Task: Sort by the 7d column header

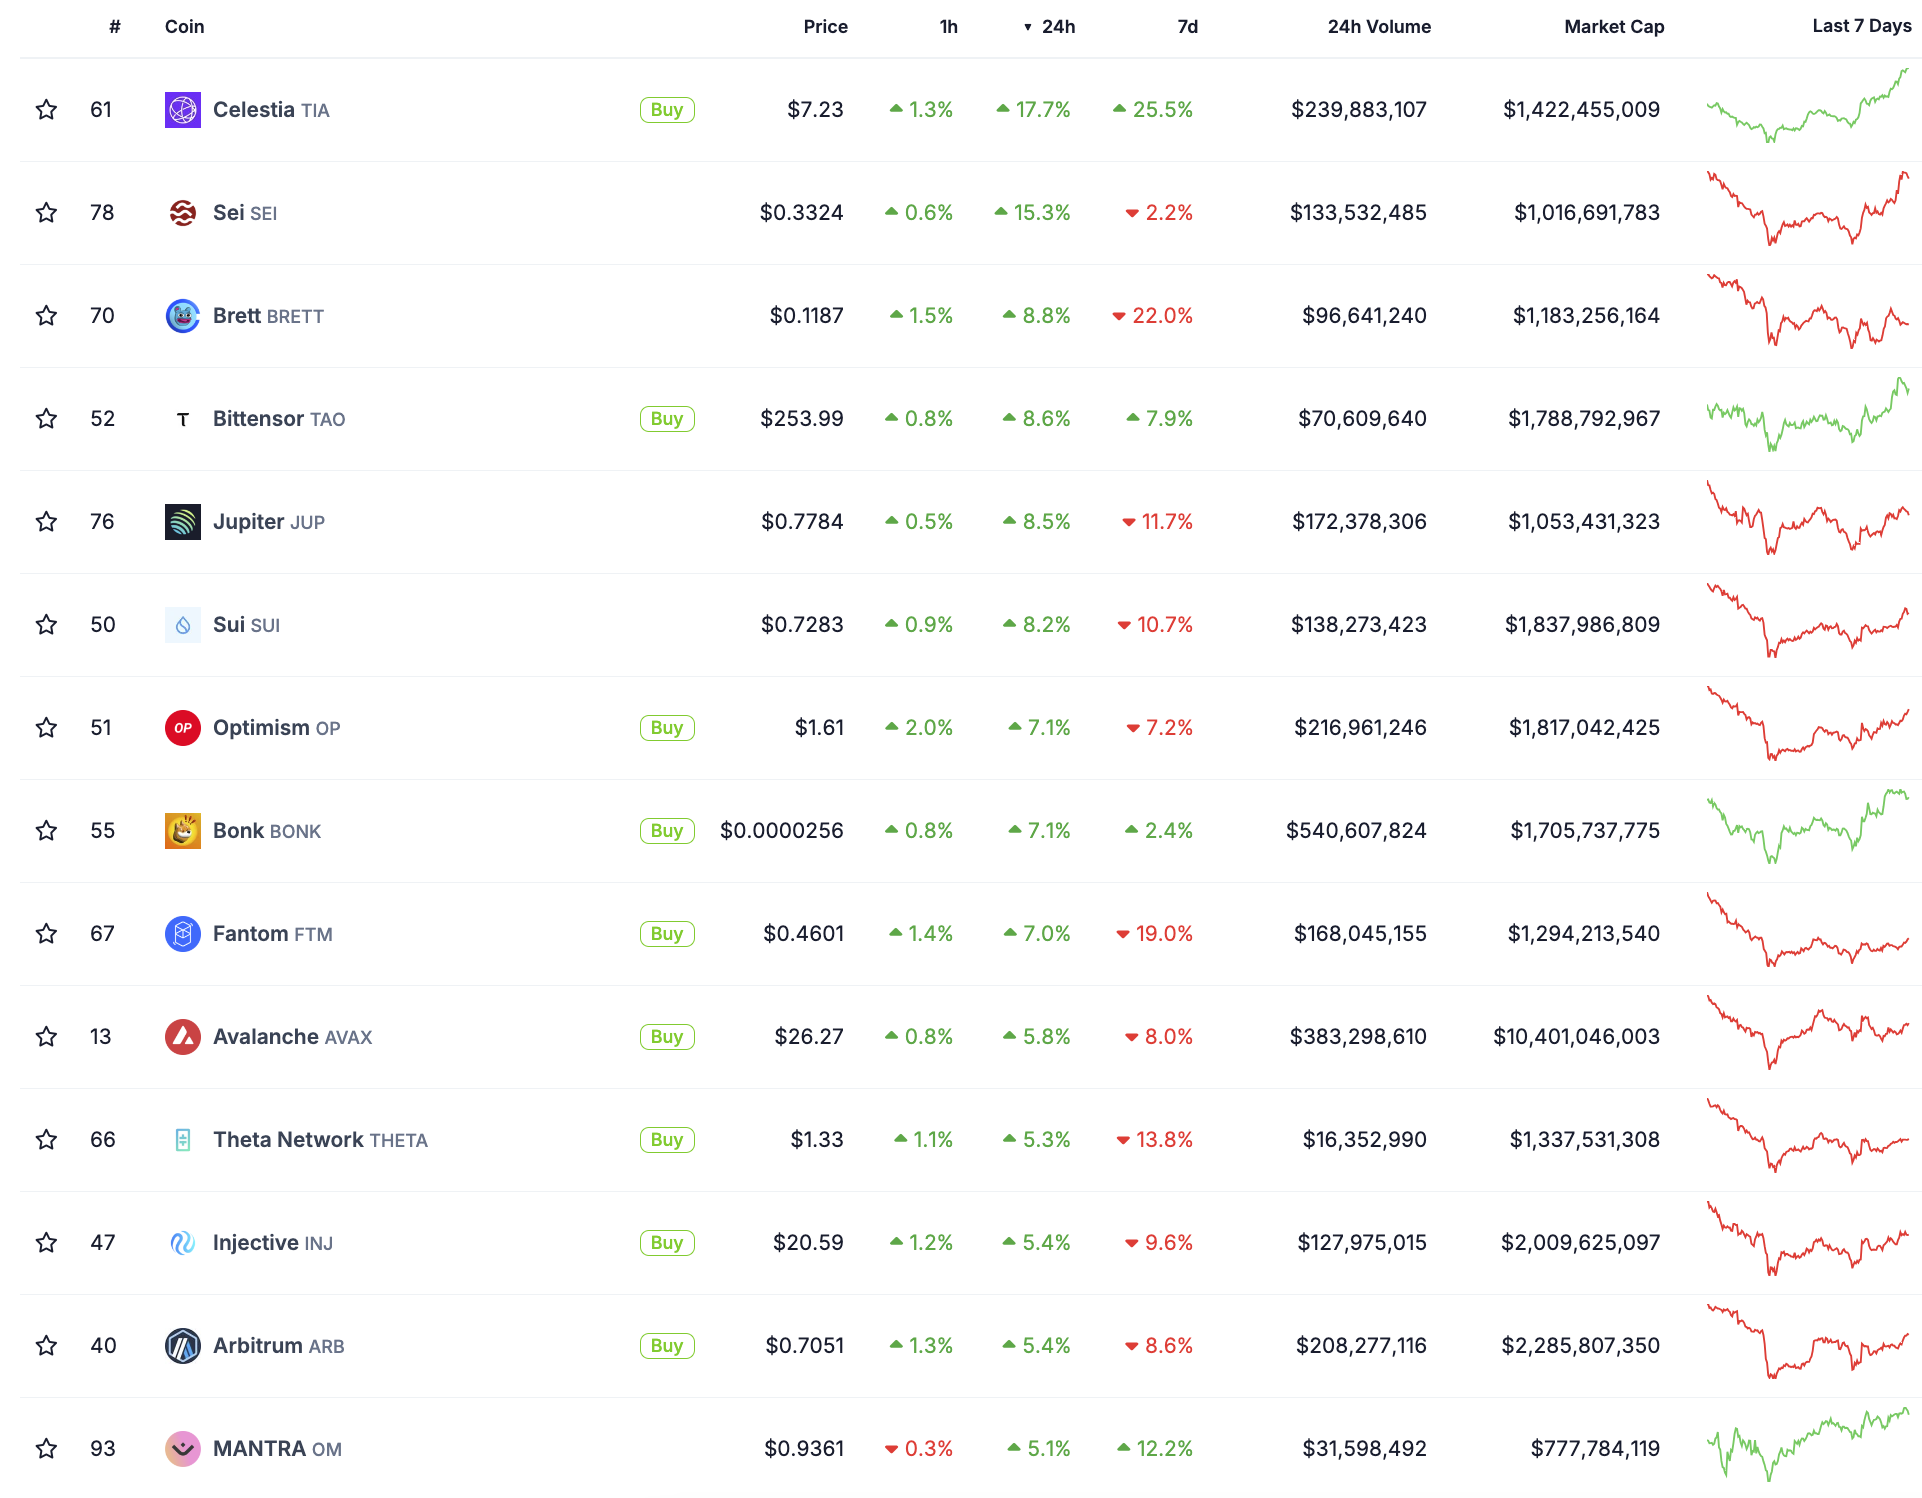Action: point(1187,27)
